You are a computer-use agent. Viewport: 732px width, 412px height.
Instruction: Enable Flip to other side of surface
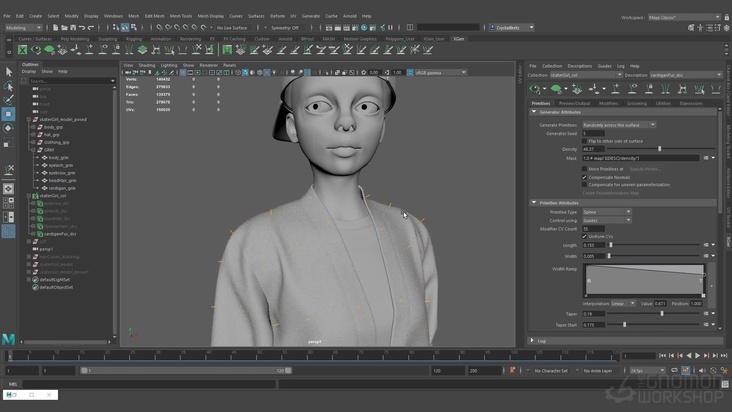pos(585,141)
